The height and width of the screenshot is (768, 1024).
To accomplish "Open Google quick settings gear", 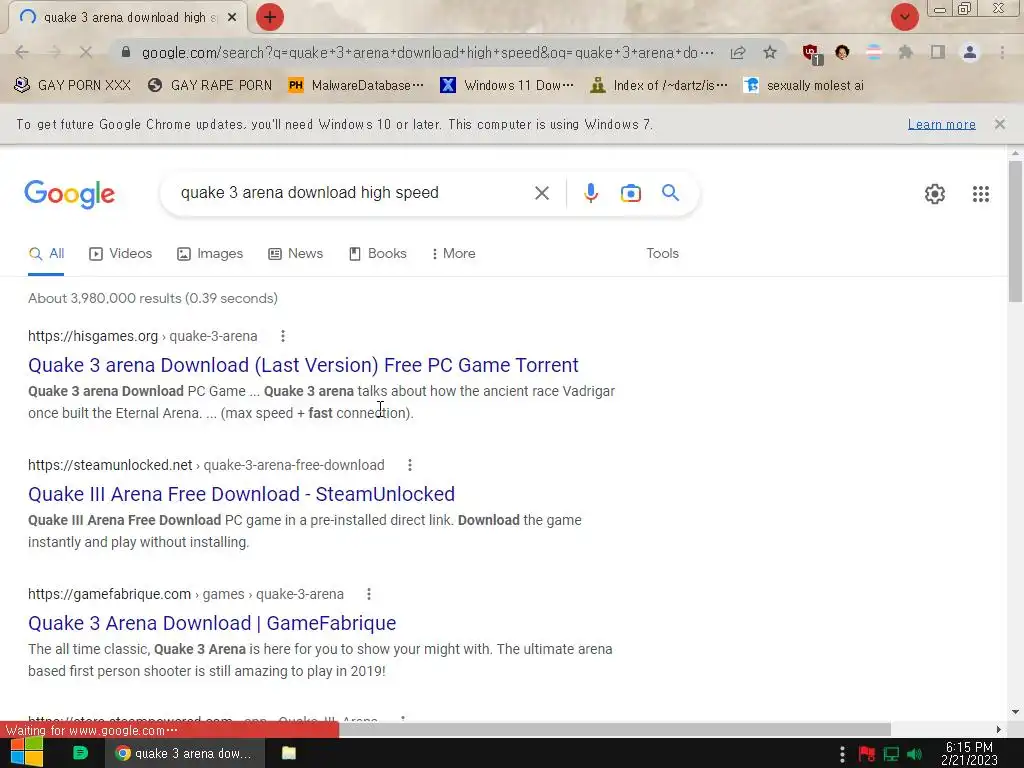I will pos(935,194).
